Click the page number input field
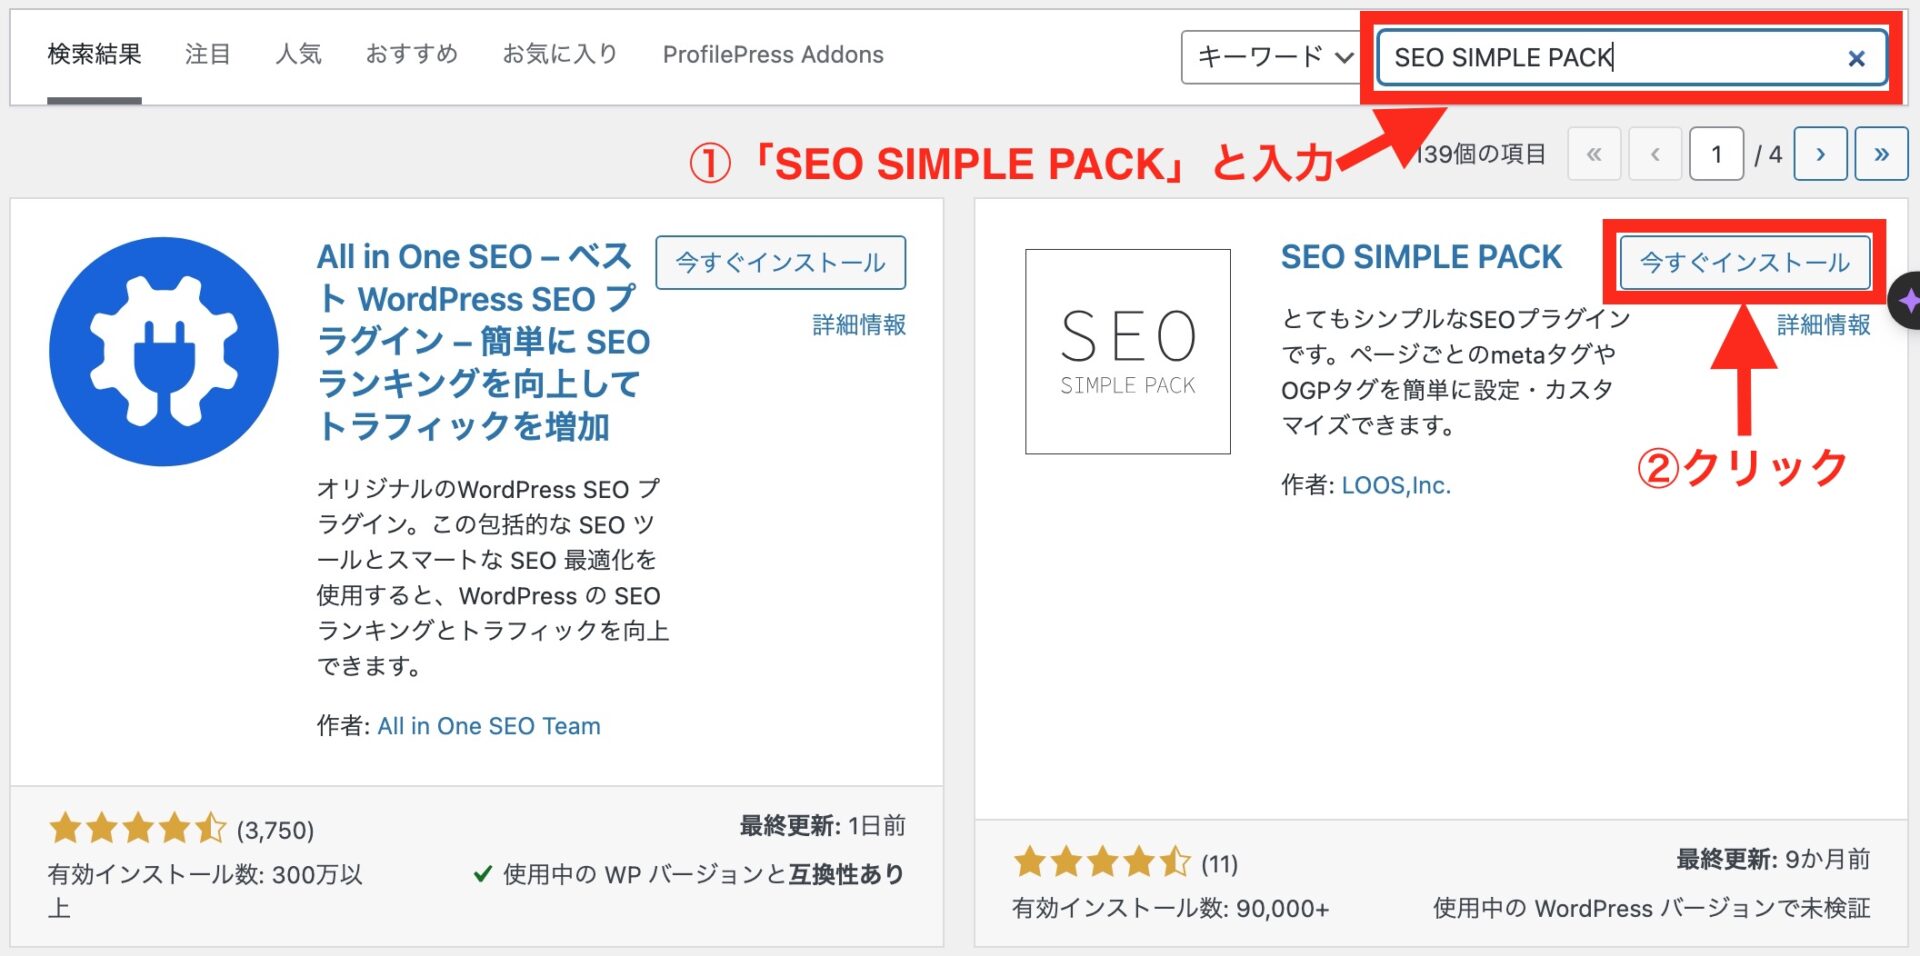1920x956 pixels. (x=1716, y=153)
